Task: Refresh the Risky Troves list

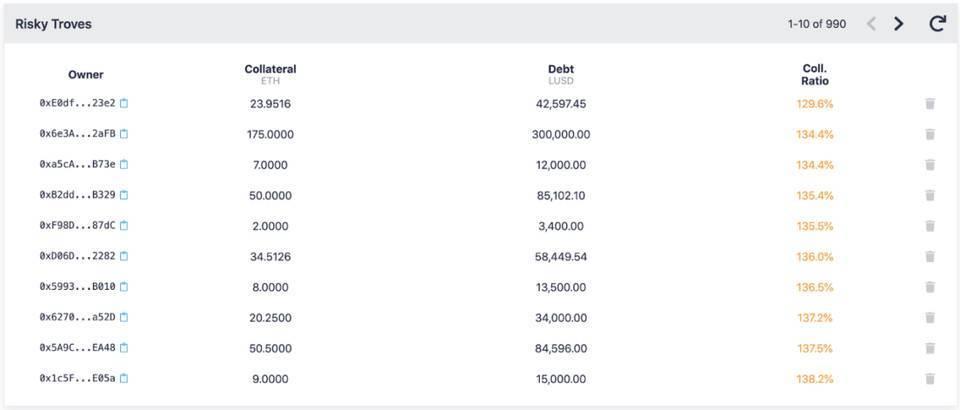Action: 937,23
